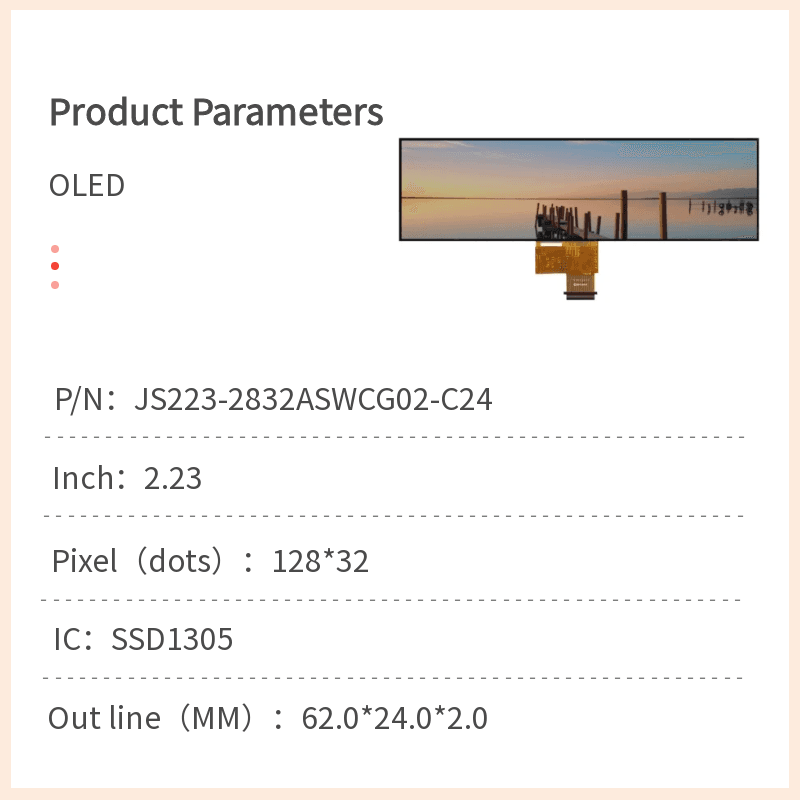The height and width of the screenshot is (800, 800).
Task: Click the top pagination dot
Action: click(55, 249)
